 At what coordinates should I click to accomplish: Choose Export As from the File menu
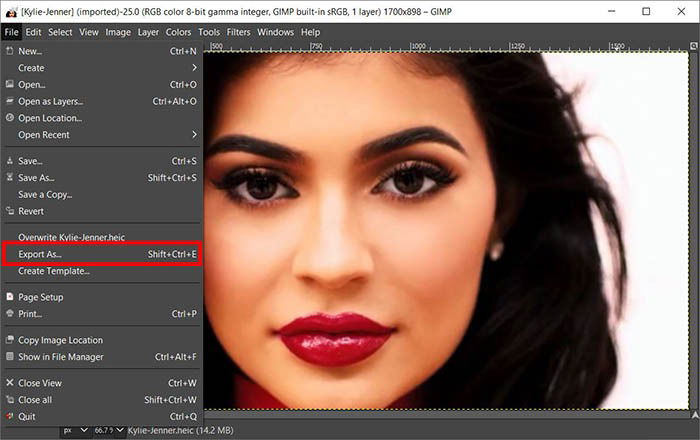pyautogui.click(x=102, y=254)
